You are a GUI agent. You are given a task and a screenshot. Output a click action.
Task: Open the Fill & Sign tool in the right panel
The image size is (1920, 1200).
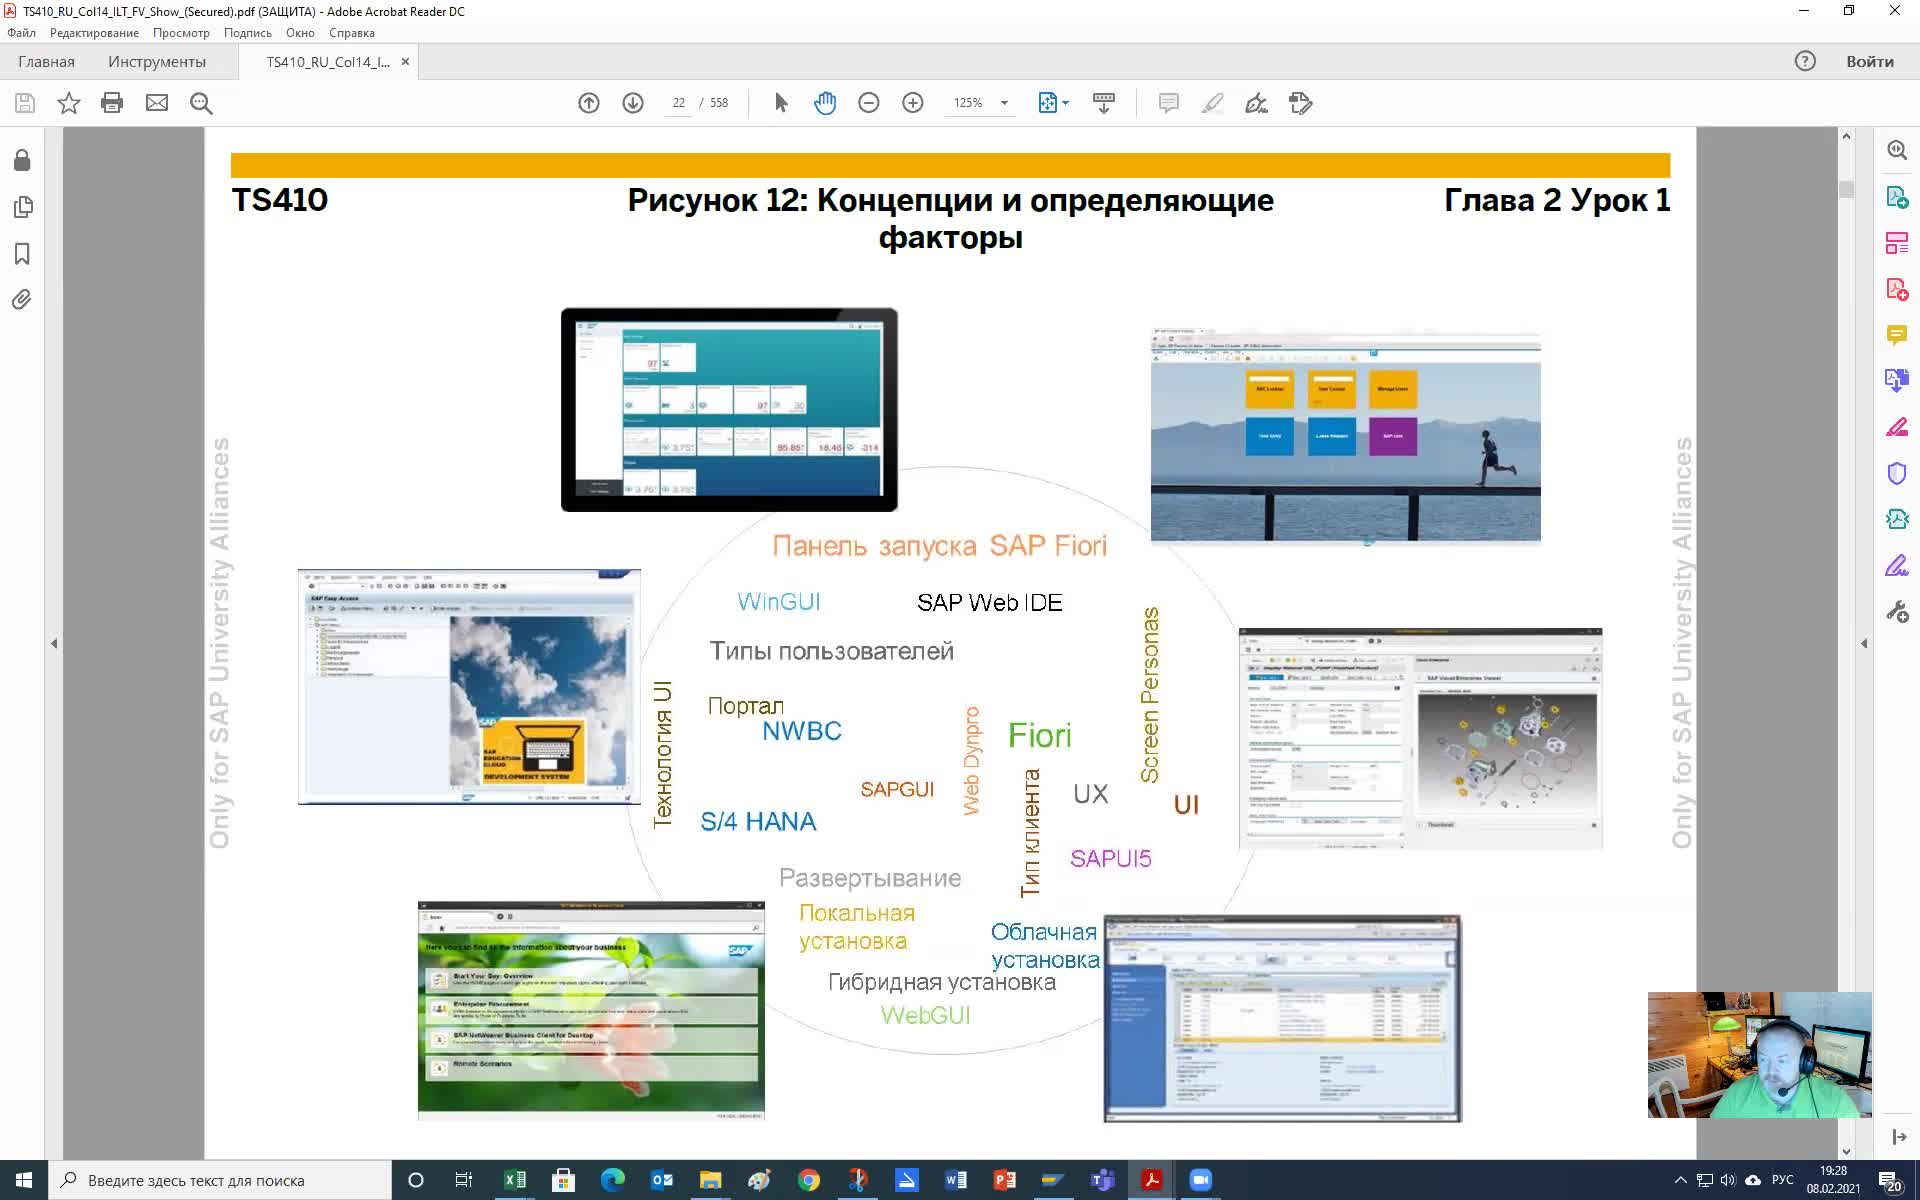[1897, 566]
